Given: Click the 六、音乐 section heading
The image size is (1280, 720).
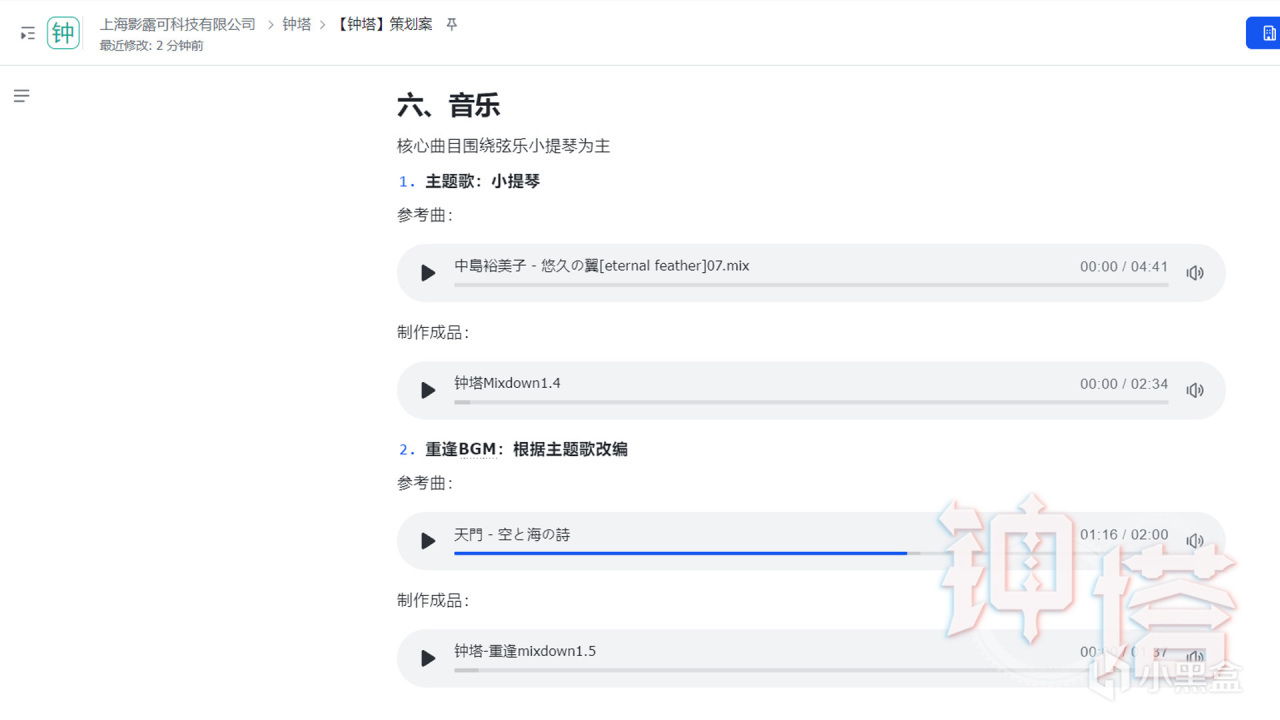Looking at the screenshot, I should tap(448, 106).
